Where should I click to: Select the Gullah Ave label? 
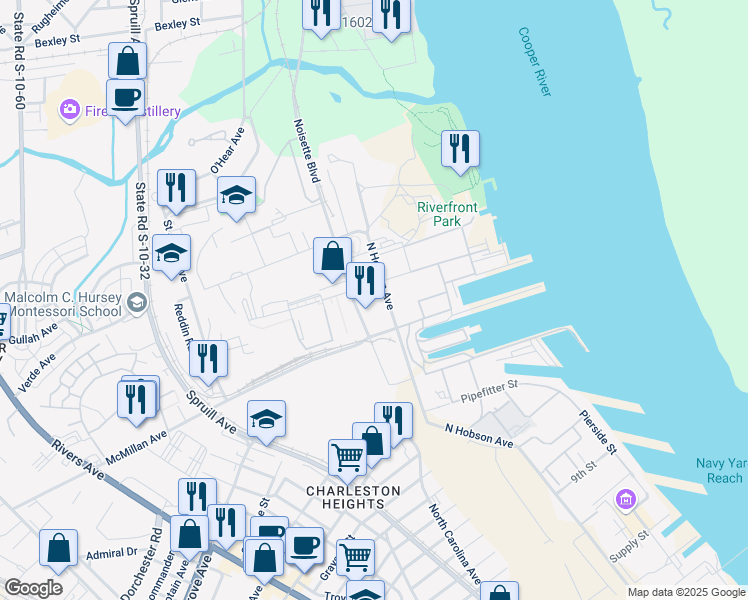pyautogui.click(x=33, y=334)
